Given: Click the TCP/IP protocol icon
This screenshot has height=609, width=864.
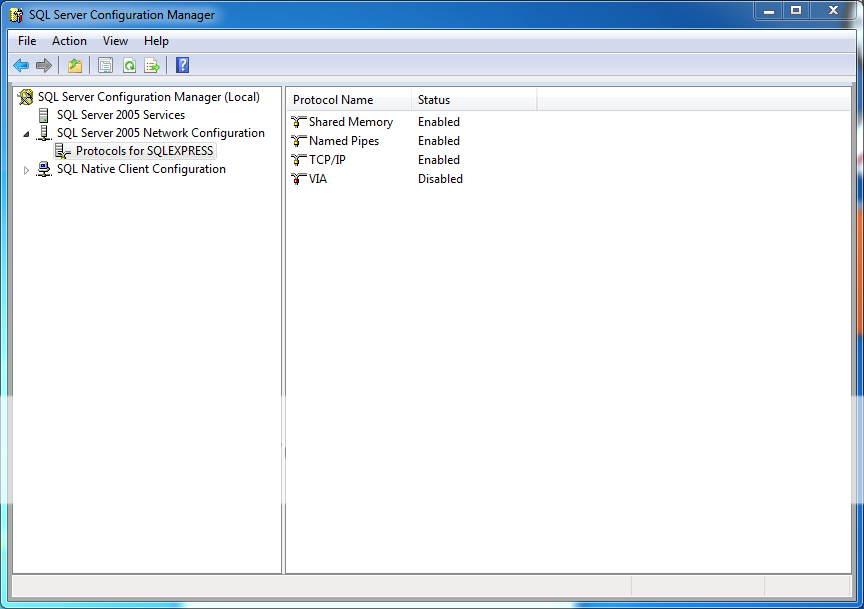Looking at the screenshot, I should point(299,160).
